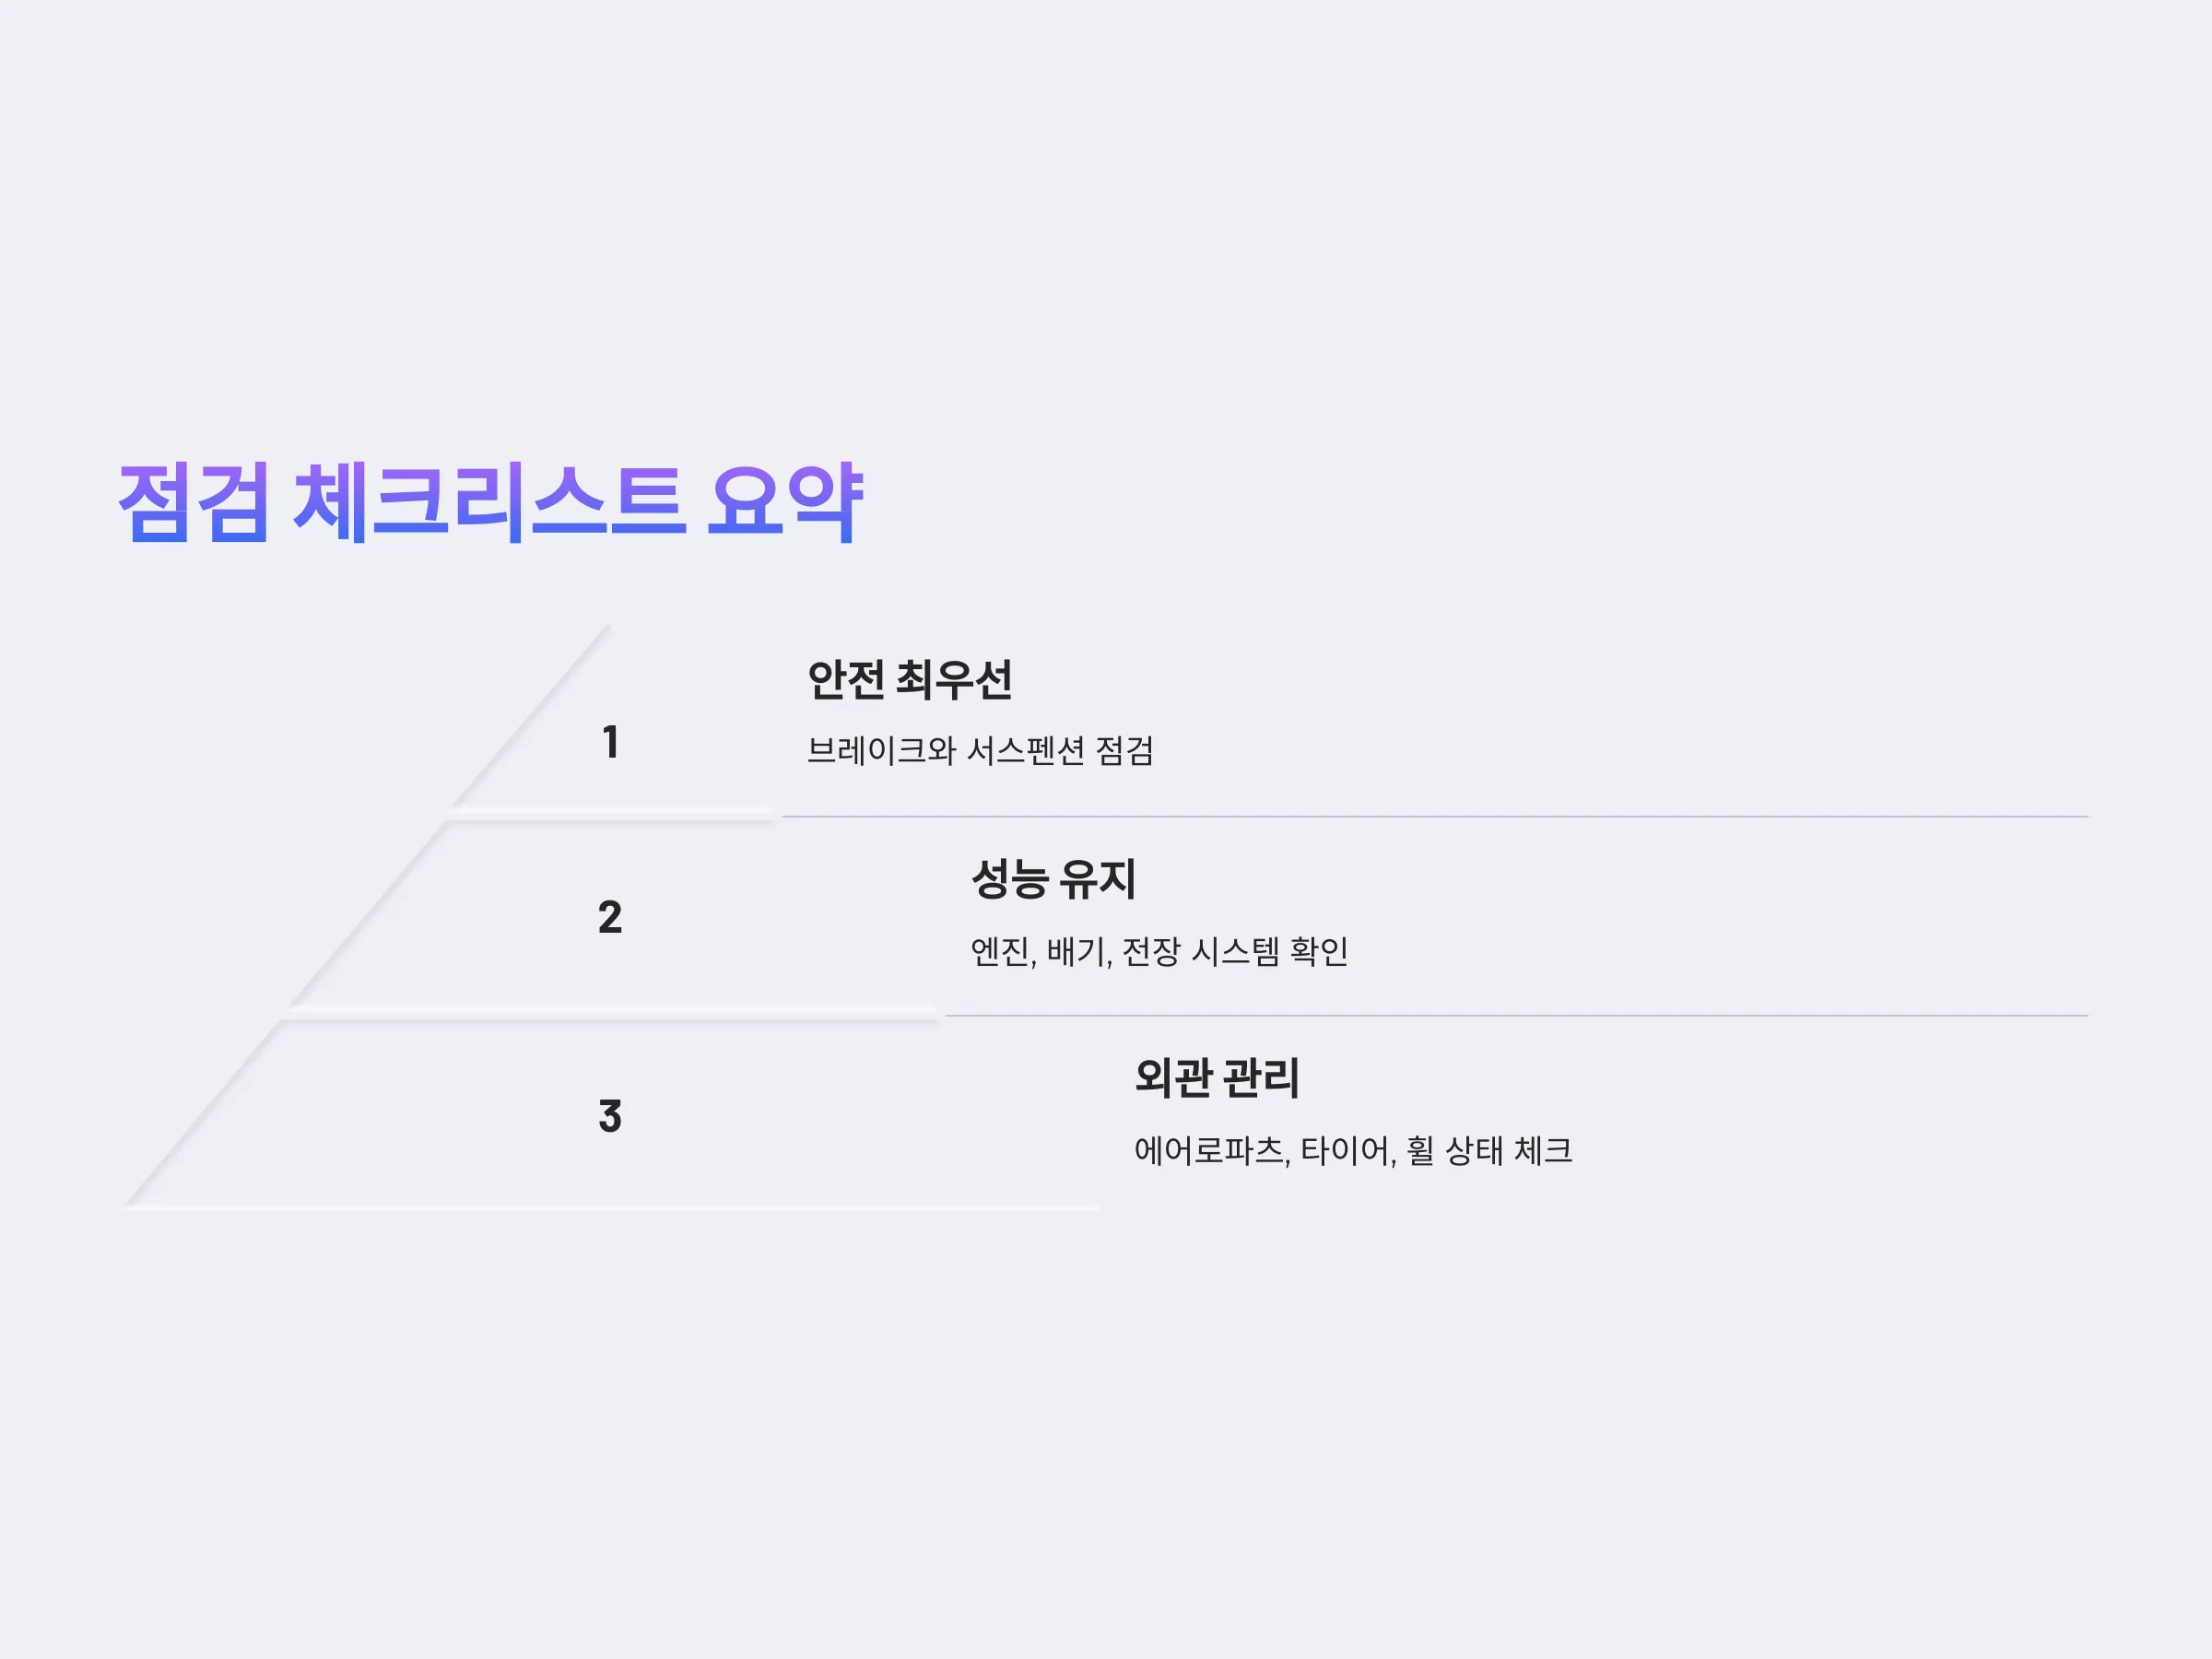Click the 안전 최우선 heading
2212x1659 pixels.
coord(910,679)
